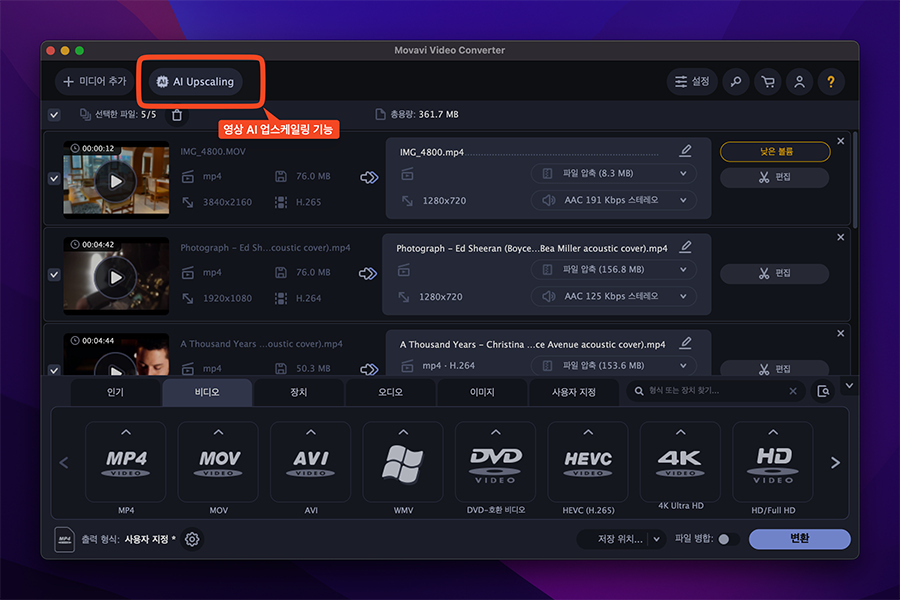Edit A Thousand Years with 편집 button
Viewport: 900px width, 600px height.
(774, 368)
